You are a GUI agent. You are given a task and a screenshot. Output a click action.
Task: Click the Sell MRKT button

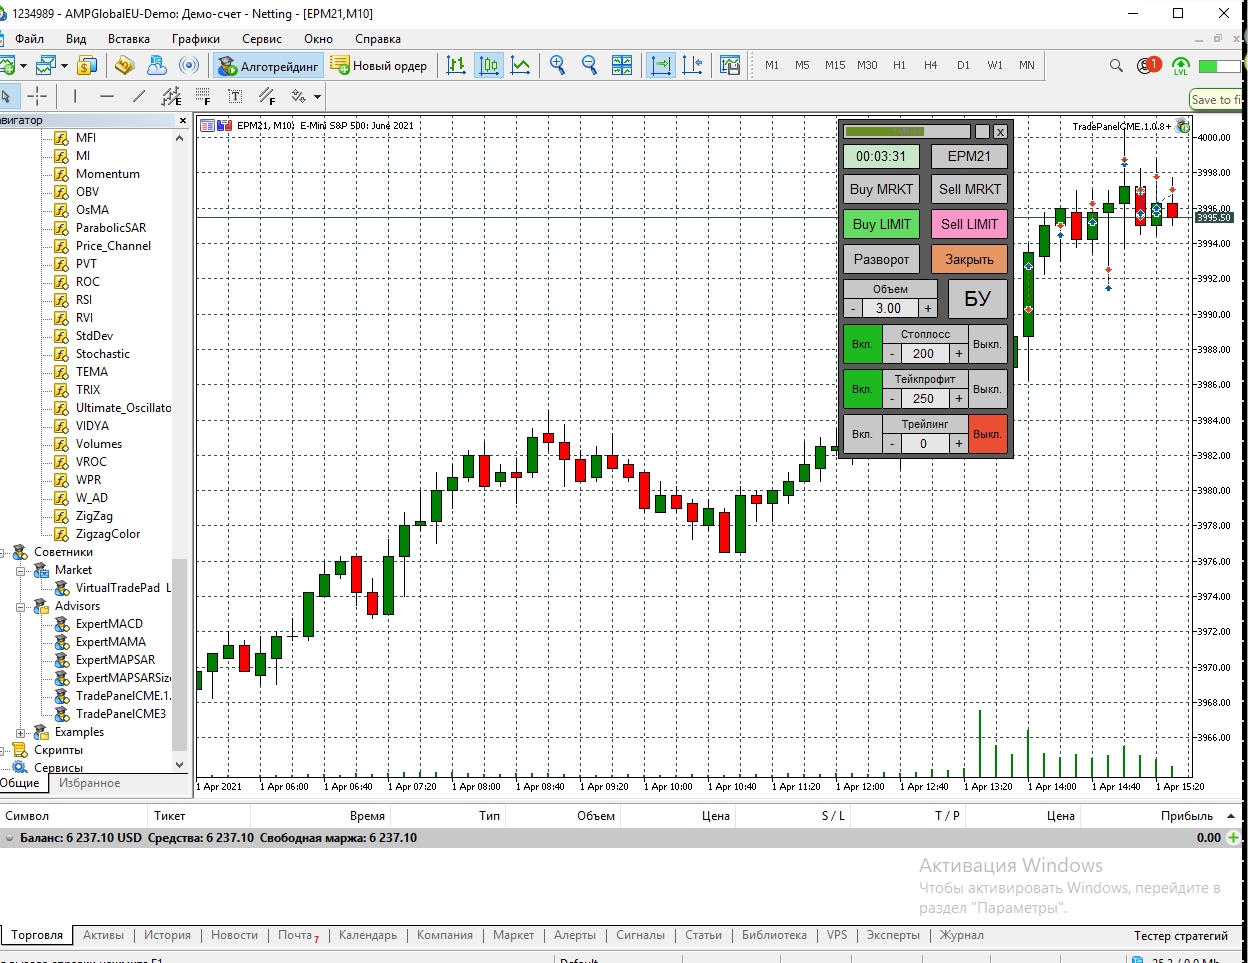(x=969, y=189)
